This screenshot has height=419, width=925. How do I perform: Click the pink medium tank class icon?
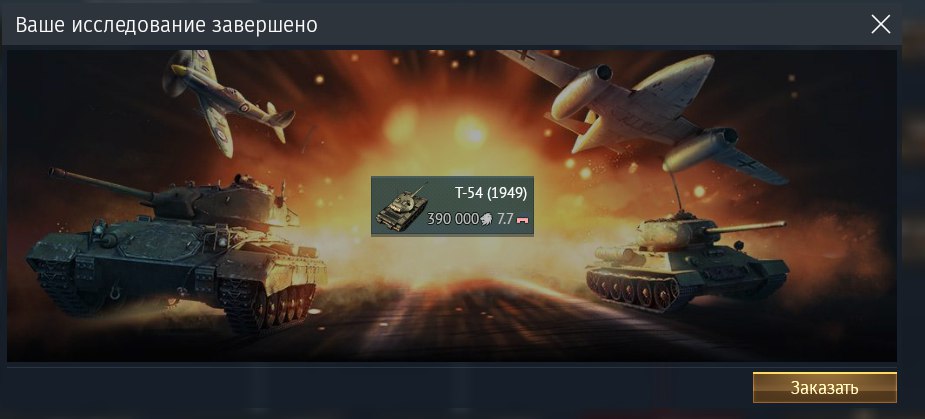[x=522, y=220]
